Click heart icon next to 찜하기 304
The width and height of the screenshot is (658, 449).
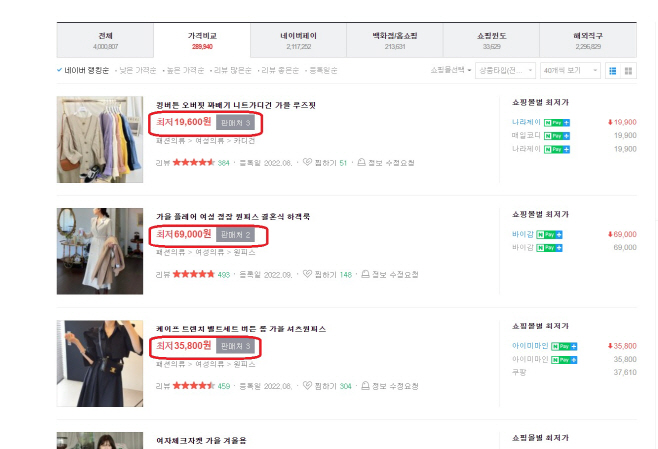tap(307, 385)
